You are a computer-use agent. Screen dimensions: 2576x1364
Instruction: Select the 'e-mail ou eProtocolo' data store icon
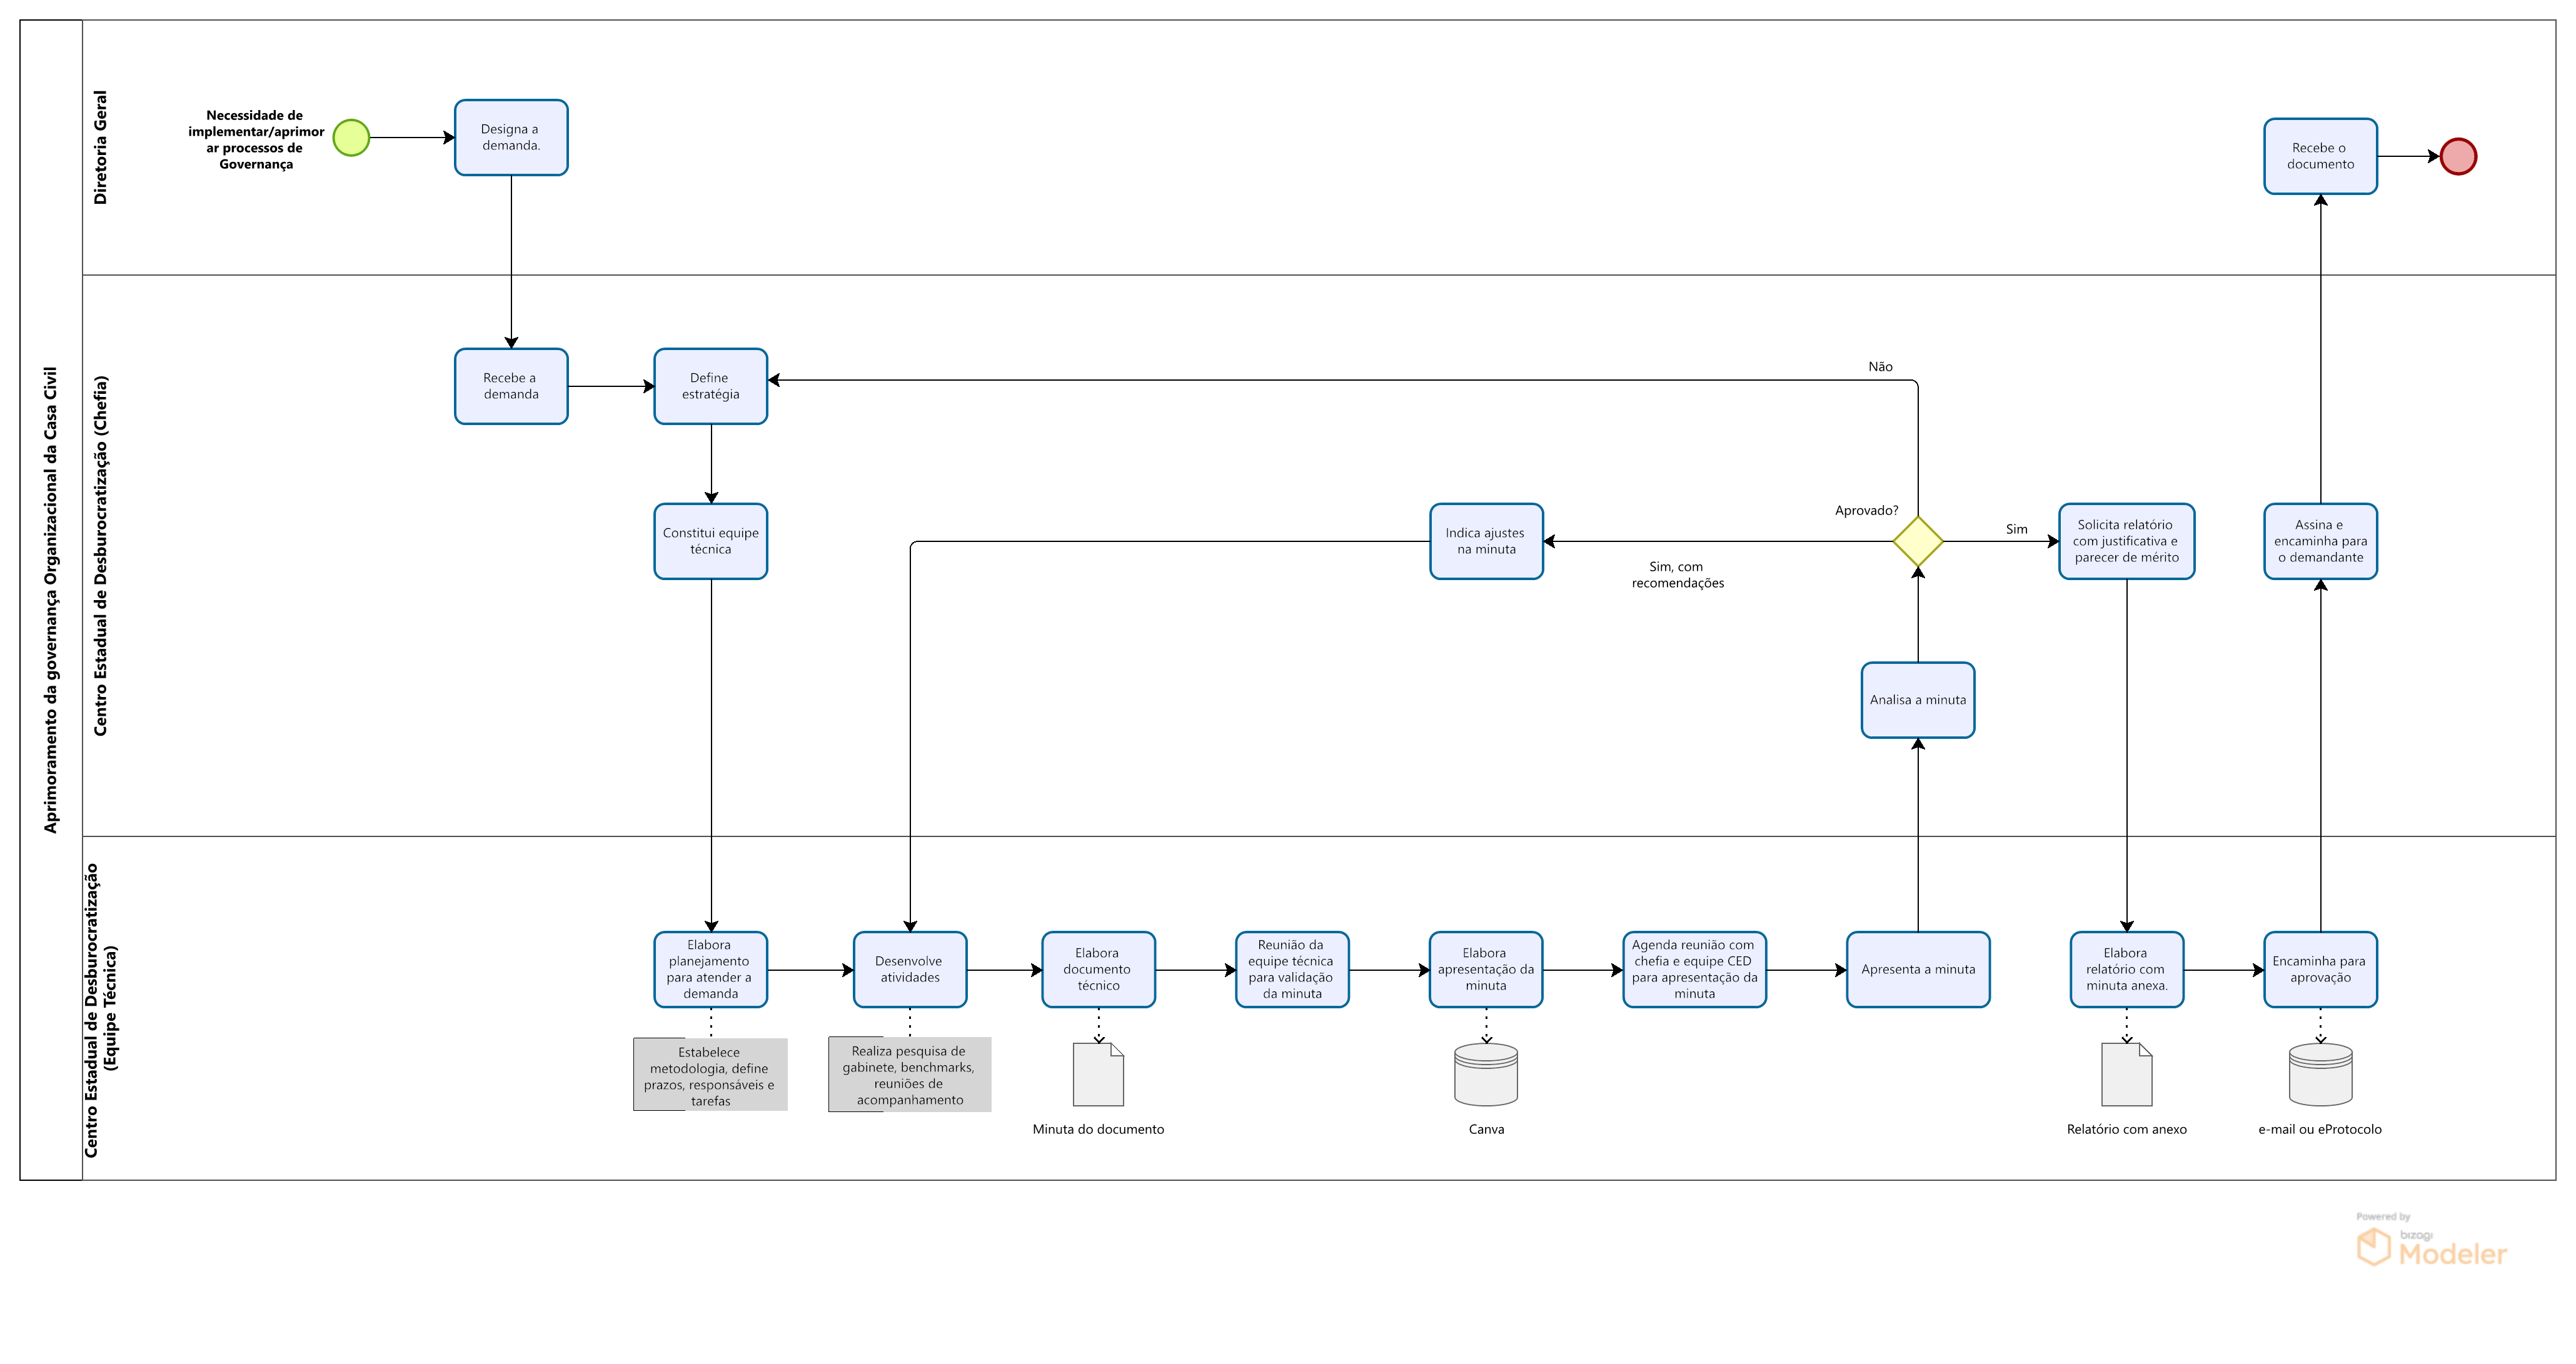coord(2320,1074)
